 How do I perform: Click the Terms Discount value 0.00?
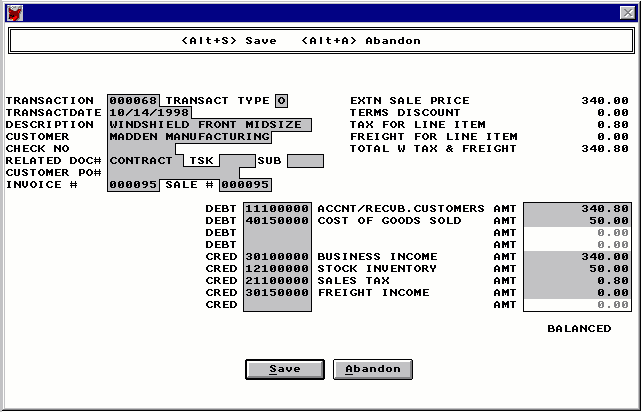(x=613, y=113)
